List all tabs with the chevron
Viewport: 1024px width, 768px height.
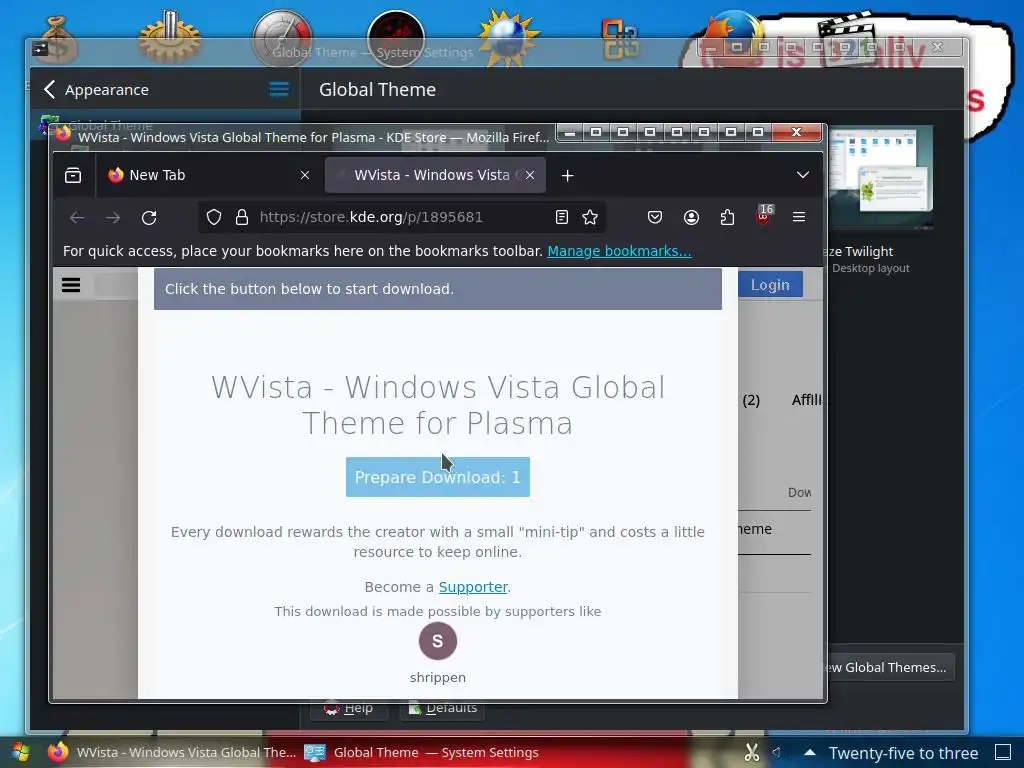803,175
